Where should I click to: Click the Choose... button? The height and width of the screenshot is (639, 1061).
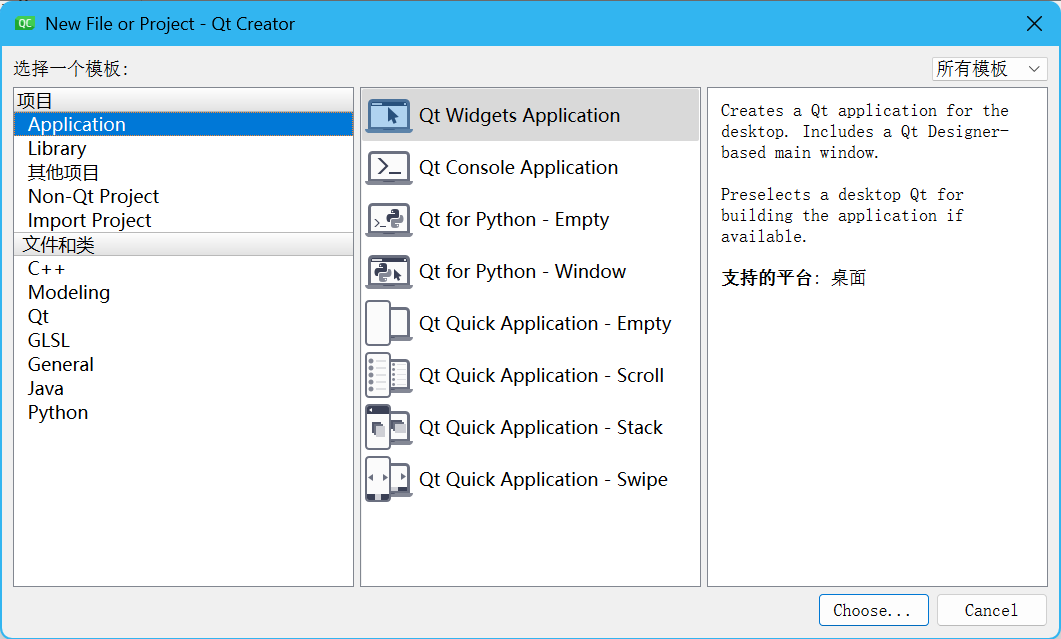coord(874,611)
